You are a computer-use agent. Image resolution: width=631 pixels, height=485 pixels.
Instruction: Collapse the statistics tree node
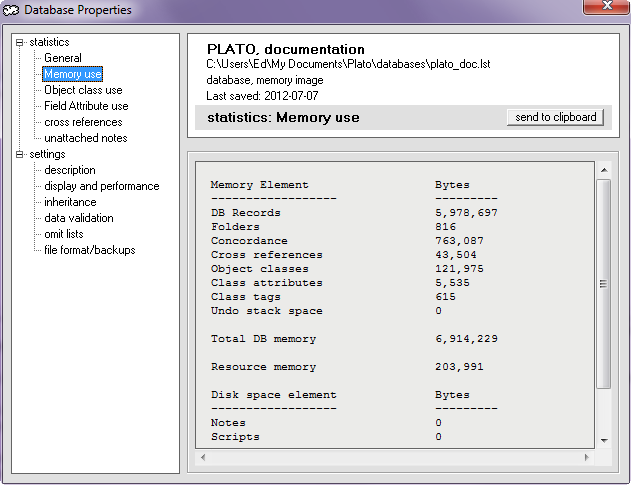[21, 43]
